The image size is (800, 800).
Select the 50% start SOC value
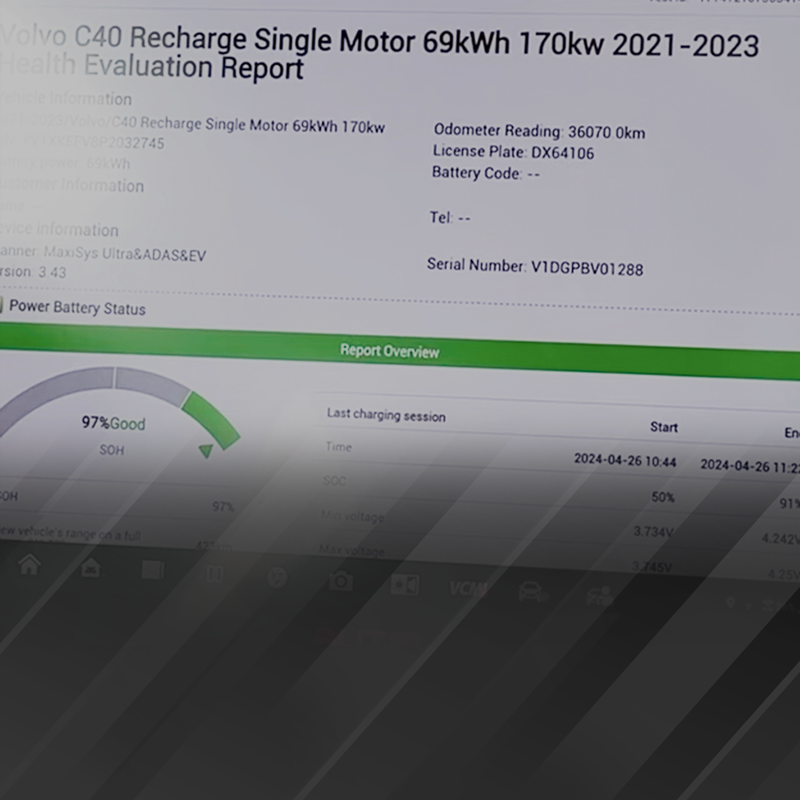coord(663,496)
